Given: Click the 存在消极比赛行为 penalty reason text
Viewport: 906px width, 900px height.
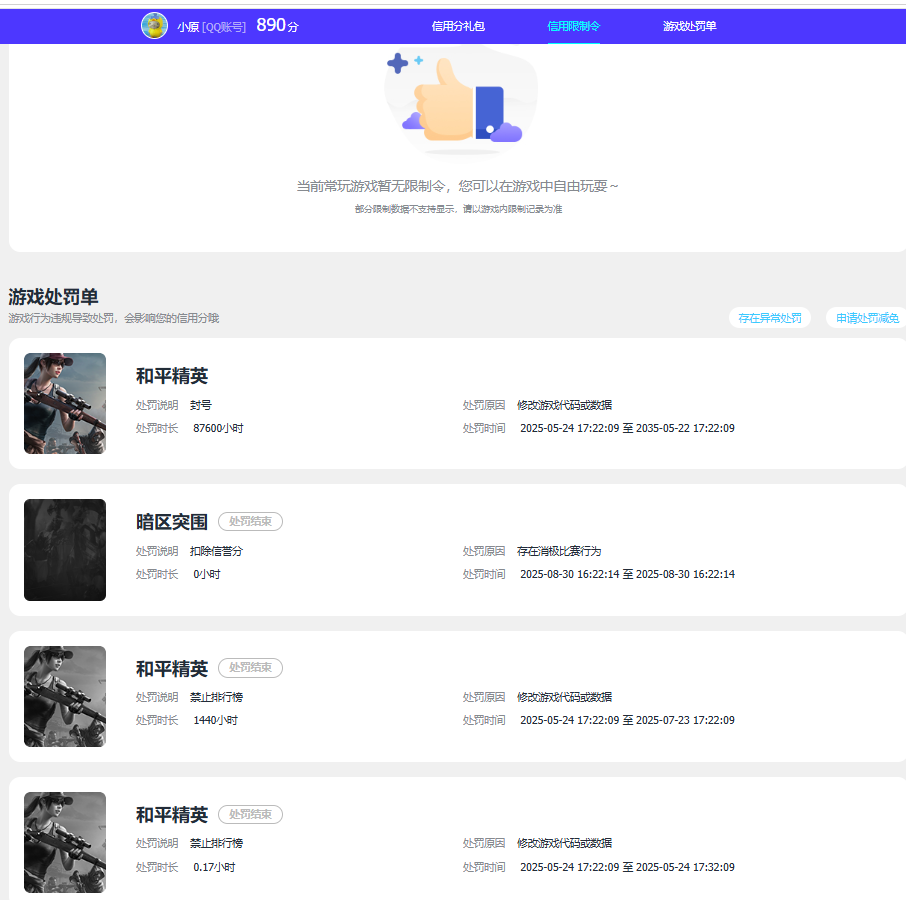Looking at the screenshot, I should tap(559, 551).
